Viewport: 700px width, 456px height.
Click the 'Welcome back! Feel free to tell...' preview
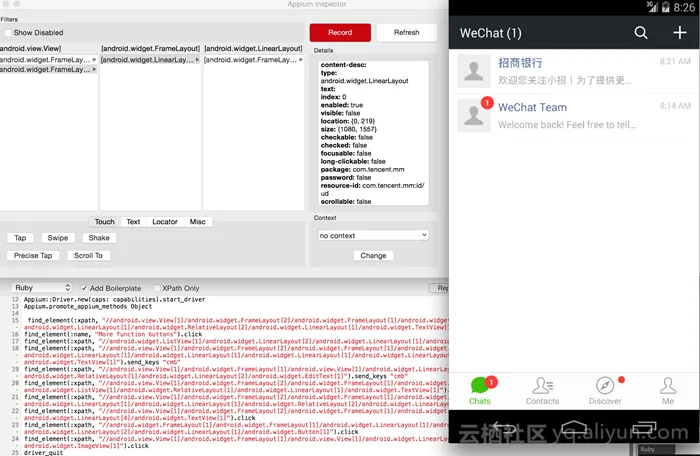click(x=567, y=125)
